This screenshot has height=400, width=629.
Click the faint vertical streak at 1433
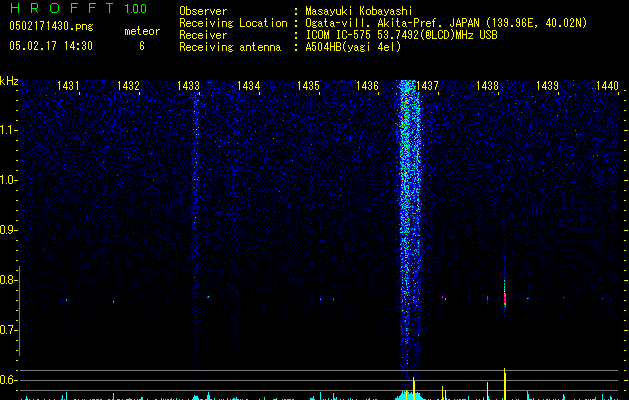click(x=196, y=225)
